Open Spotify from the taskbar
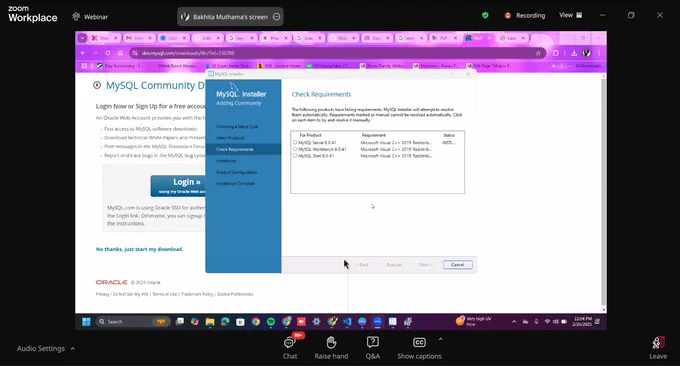 click(x=271, y=321)
